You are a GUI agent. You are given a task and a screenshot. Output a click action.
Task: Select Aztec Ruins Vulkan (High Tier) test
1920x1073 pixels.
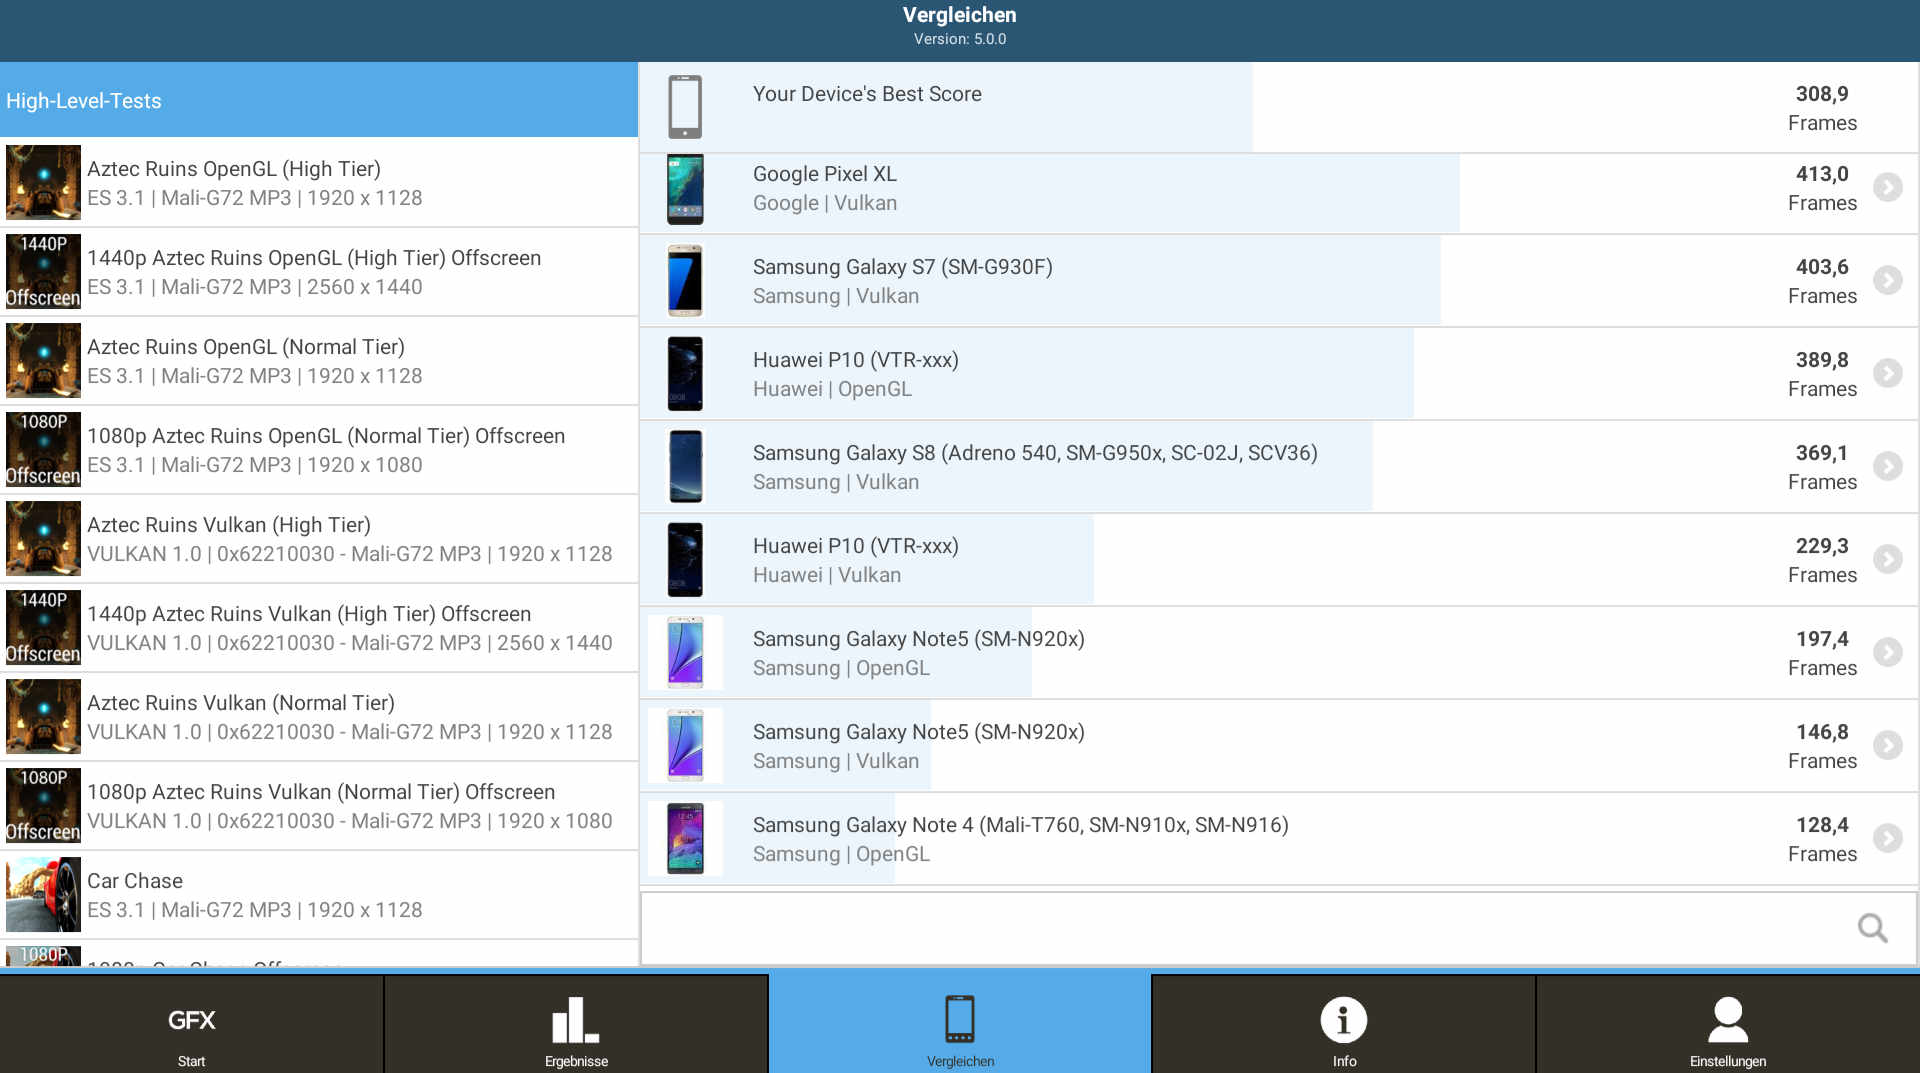click(319, 539)
